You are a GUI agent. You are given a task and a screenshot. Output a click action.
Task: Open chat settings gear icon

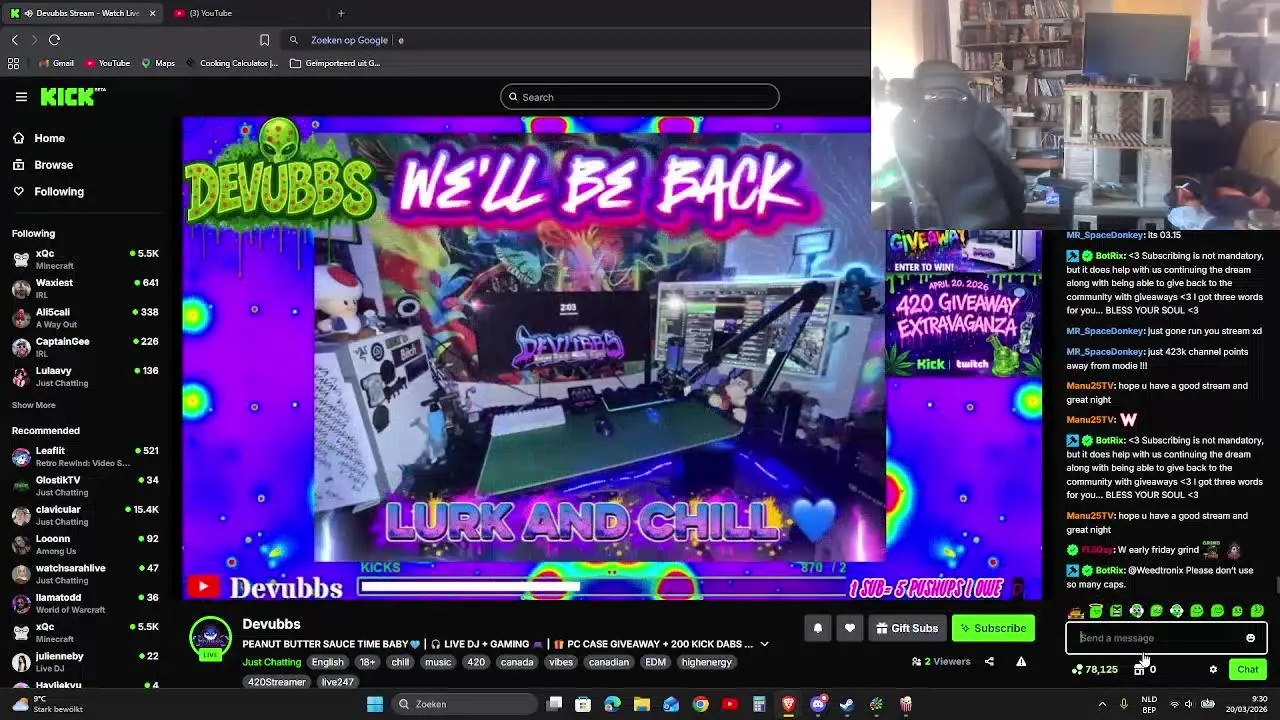tap(1213, 669)
